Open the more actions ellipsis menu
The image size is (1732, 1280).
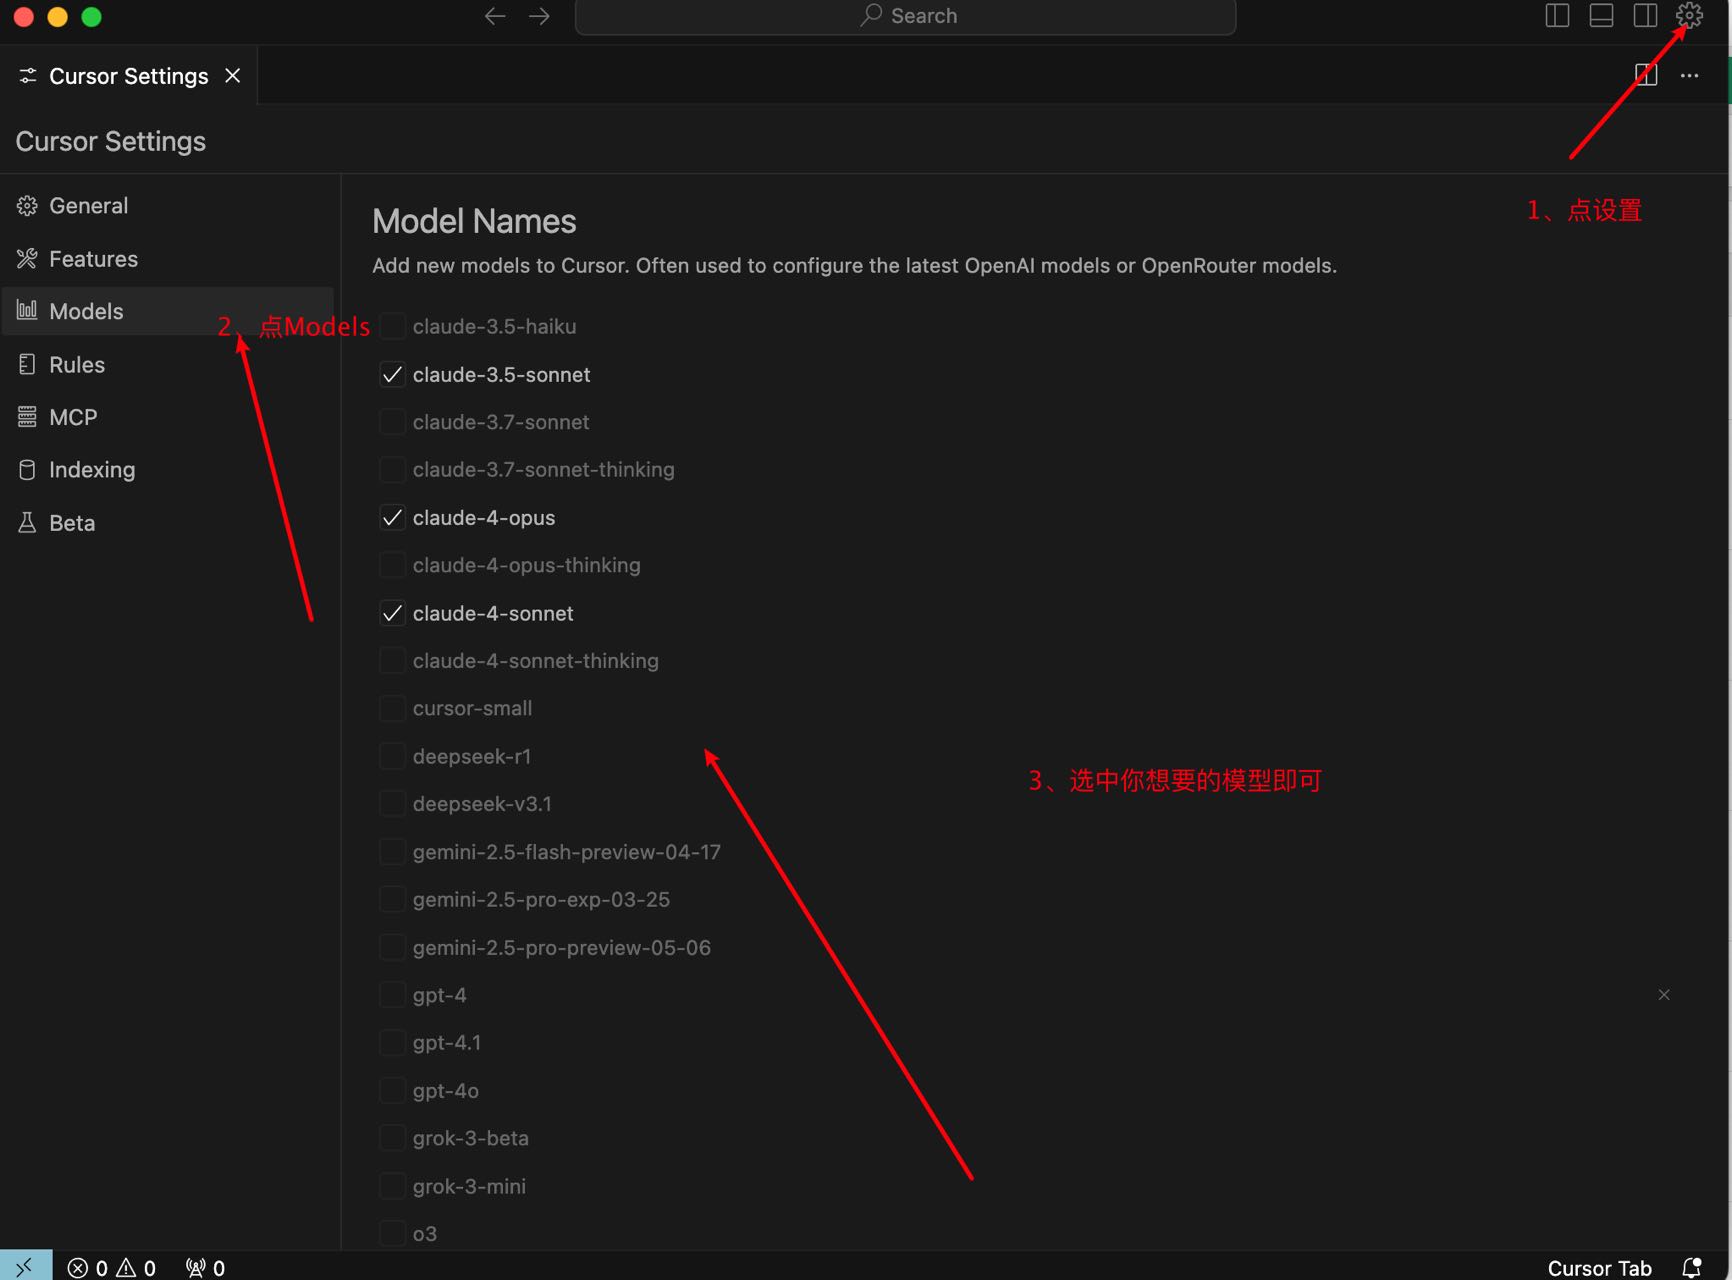point(1689,75)
